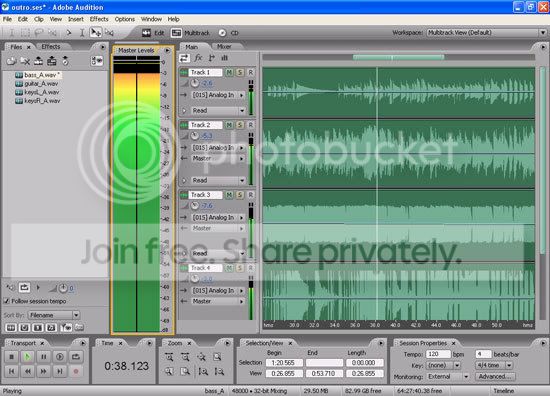Select keysR_A.wav in Files list
This screenshot has width=550, height=396.
tap(38, 101)
